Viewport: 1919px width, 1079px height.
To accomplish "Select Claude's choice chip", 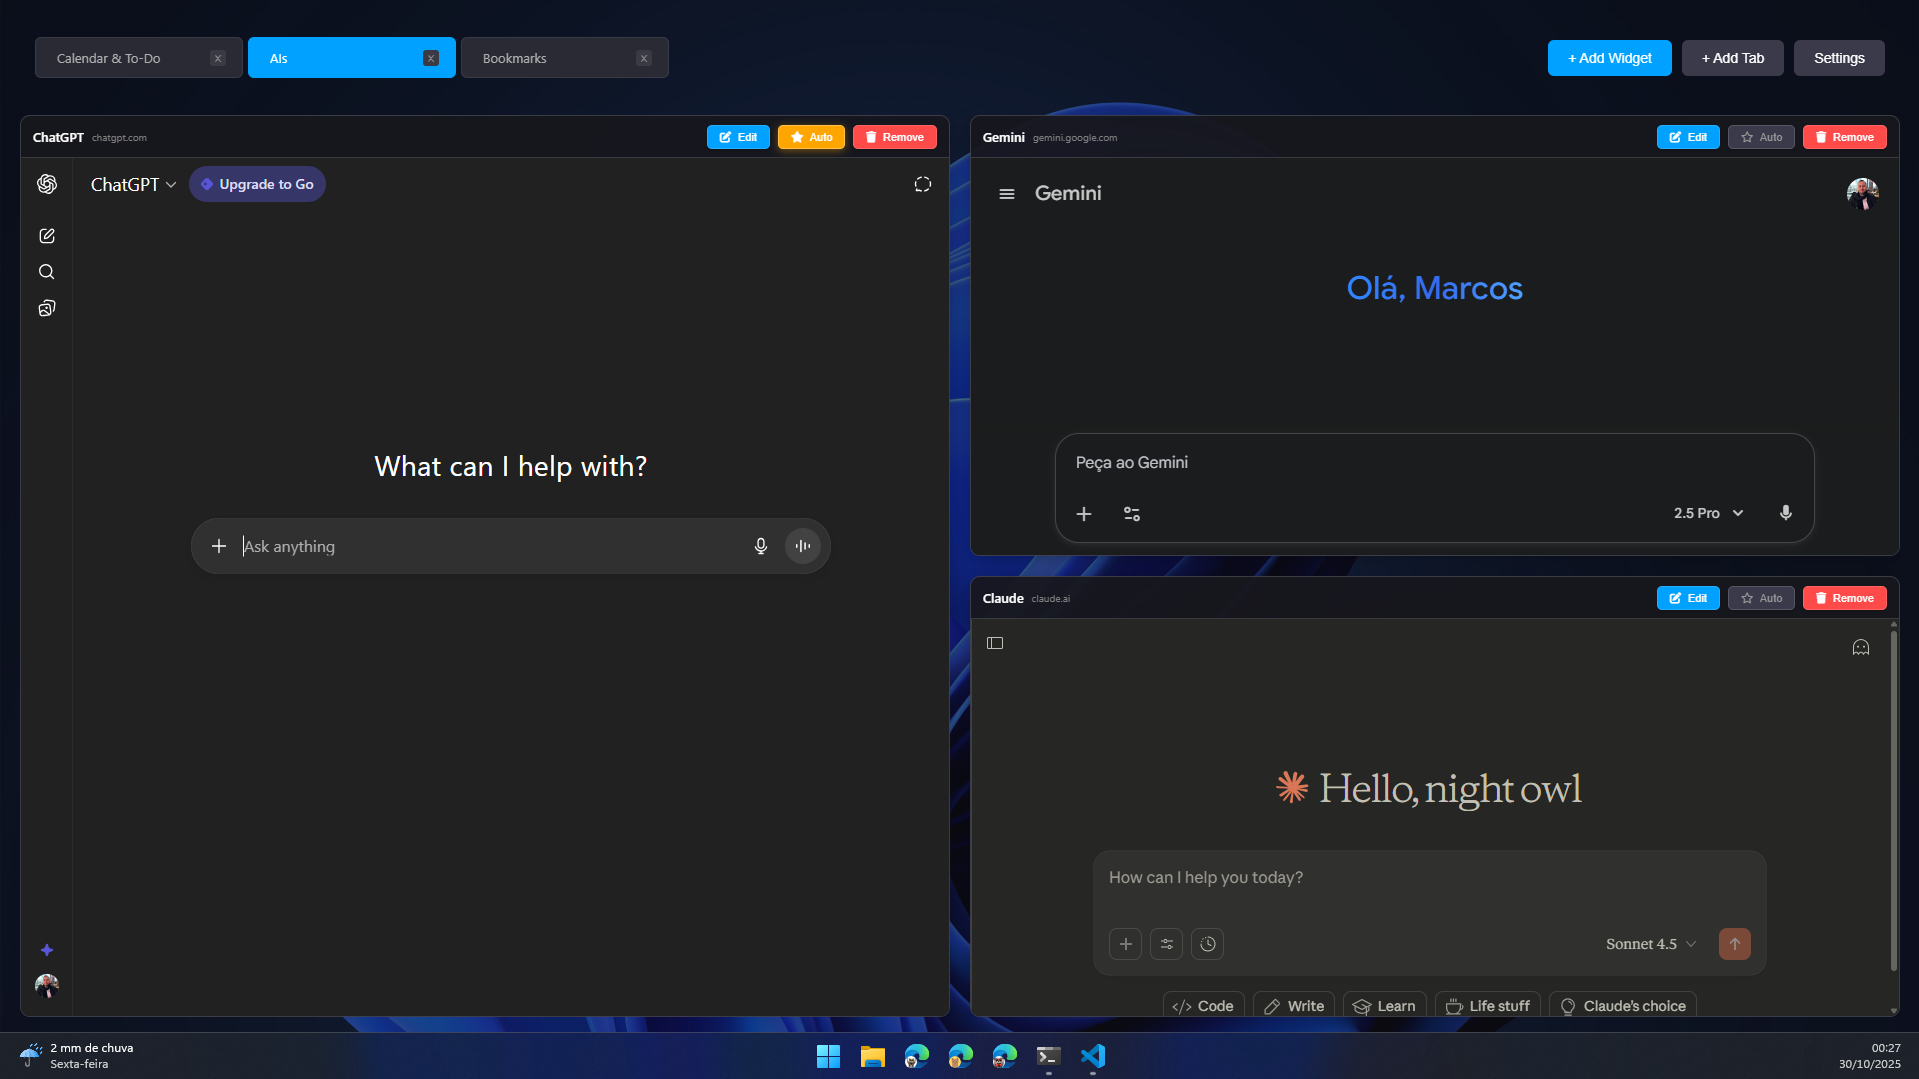I will 1623,1005.
